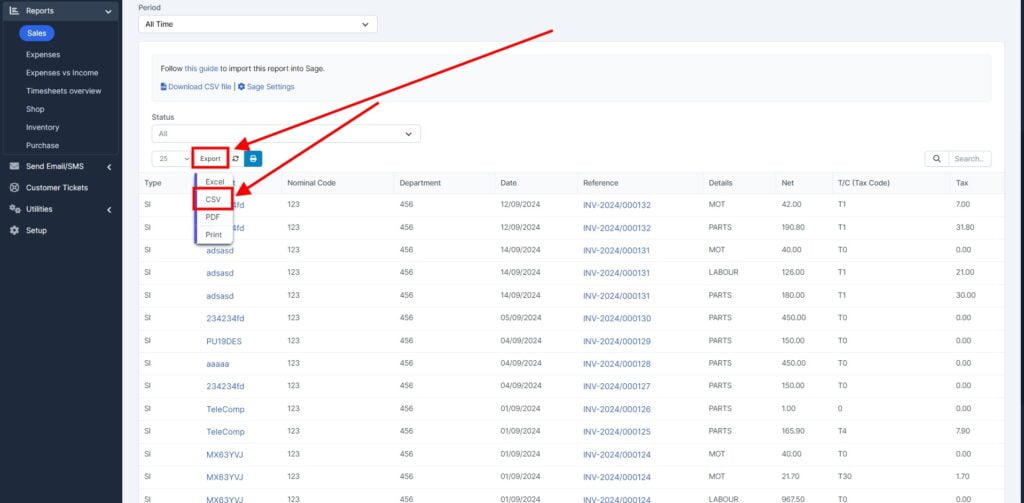
Task: Open invoice INV-2024/000125 link
Action: pos(617,432)
